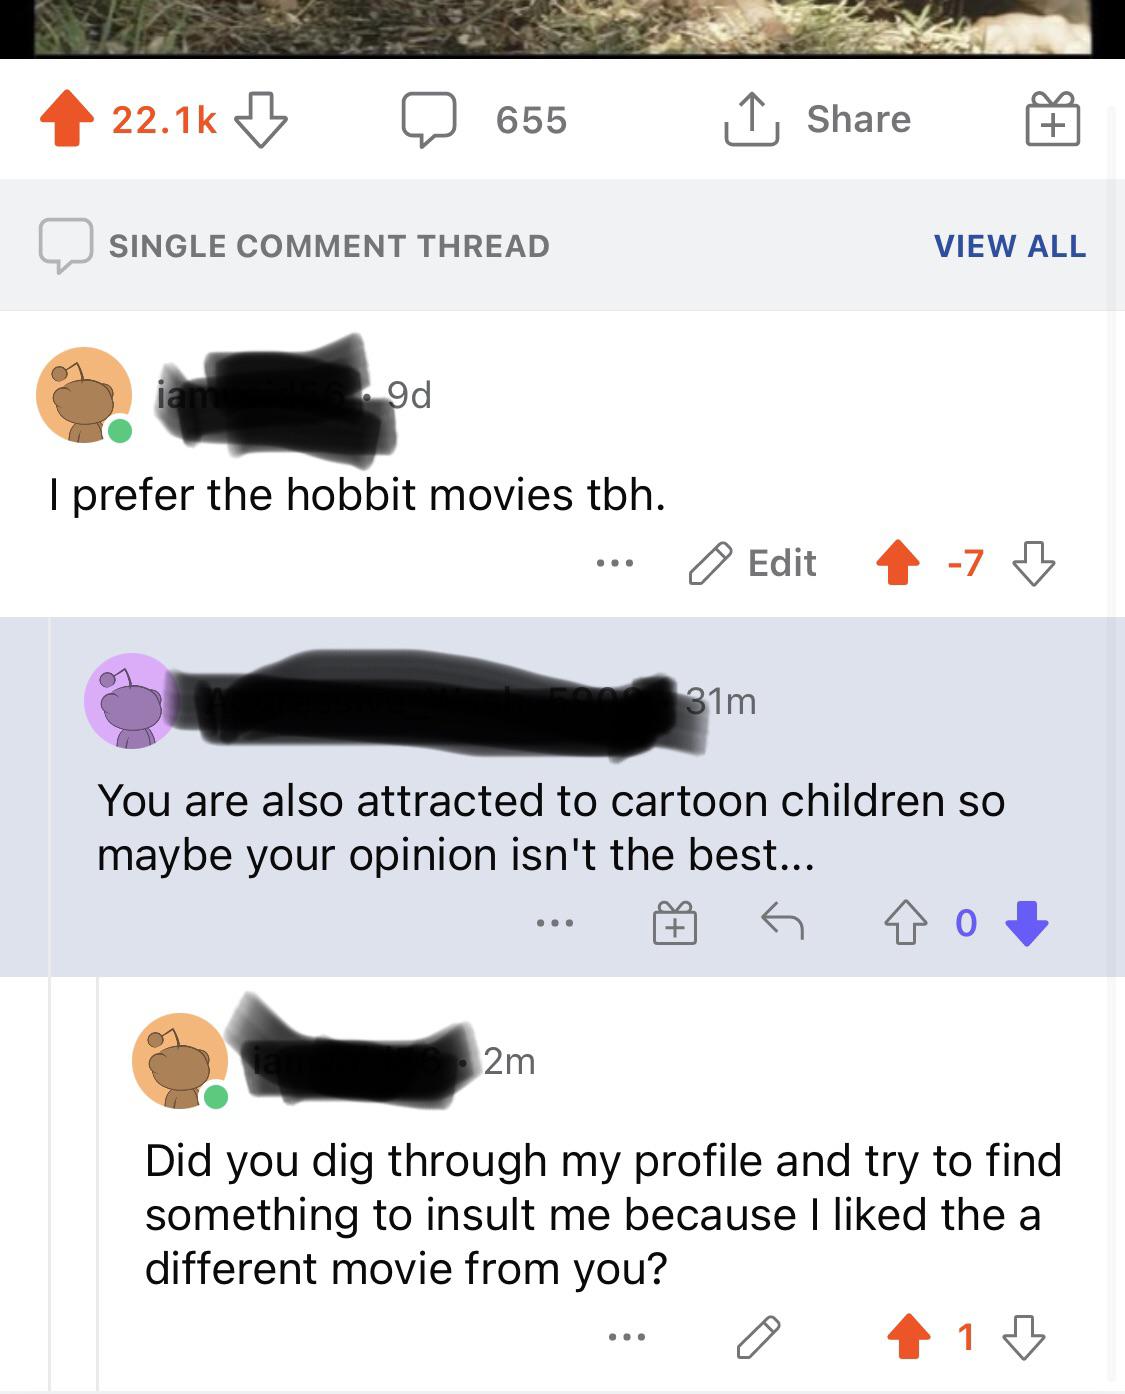Downvote the 2m reply comment
This screenshot has width=1125, height=1394.
1023,1337
